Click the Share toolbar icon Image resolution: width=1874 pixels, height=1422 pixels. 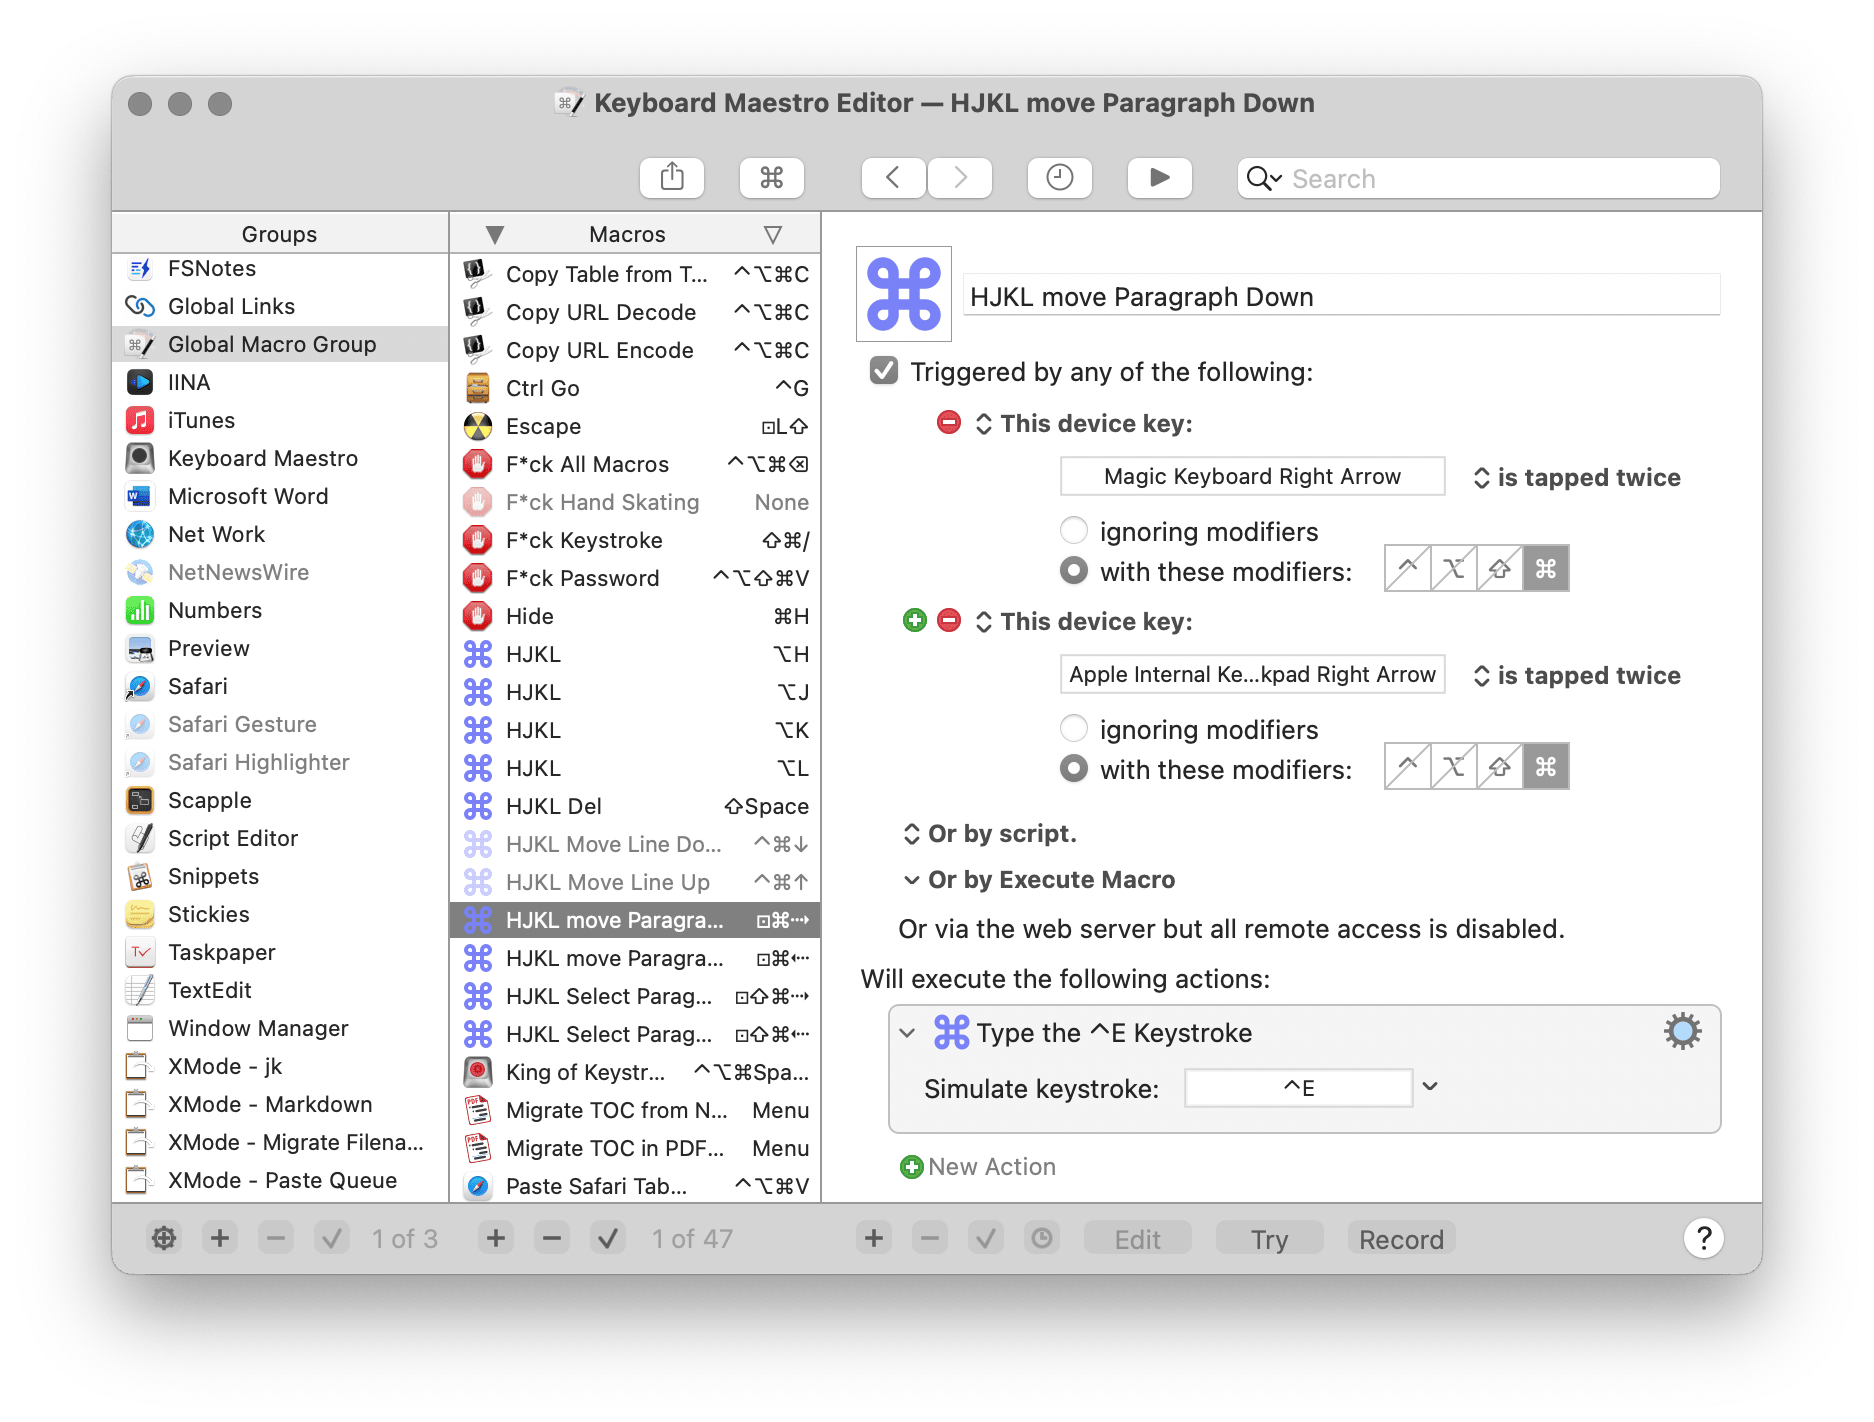[672, 178]
